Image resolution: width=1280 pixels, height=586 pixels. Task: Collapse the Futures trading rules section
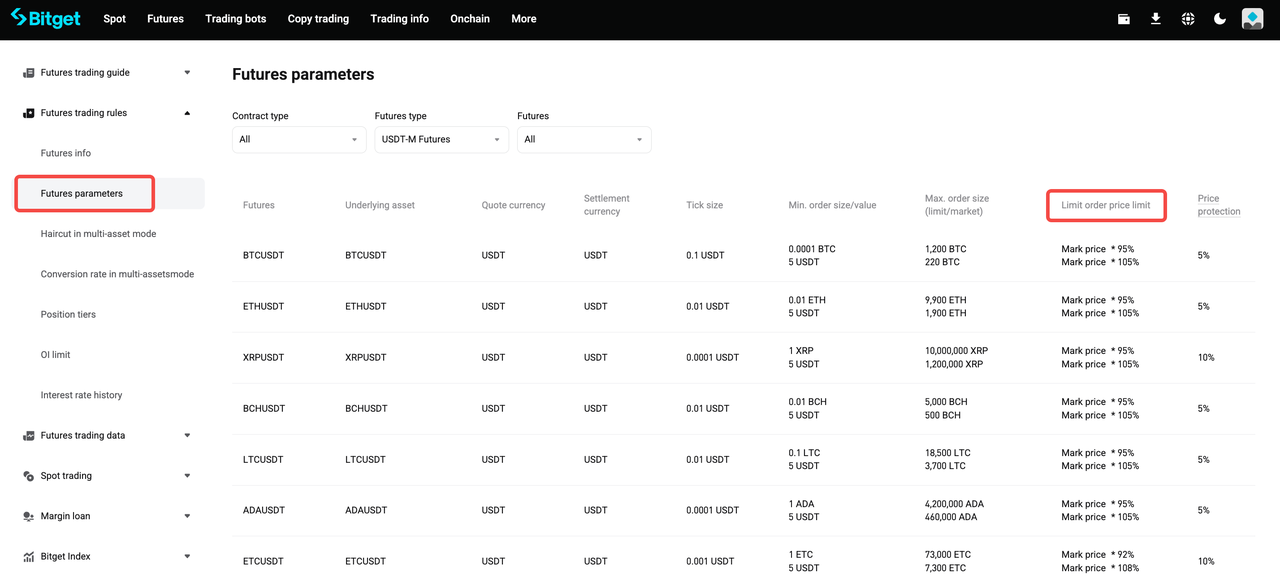[x=186, y=112]
